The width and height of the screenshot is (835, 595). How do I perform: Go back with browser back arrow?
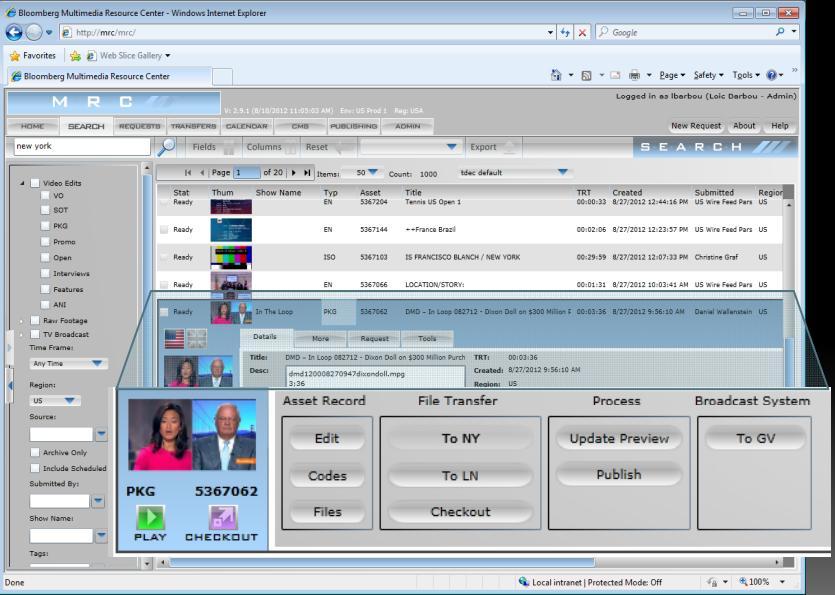point(14,32)
